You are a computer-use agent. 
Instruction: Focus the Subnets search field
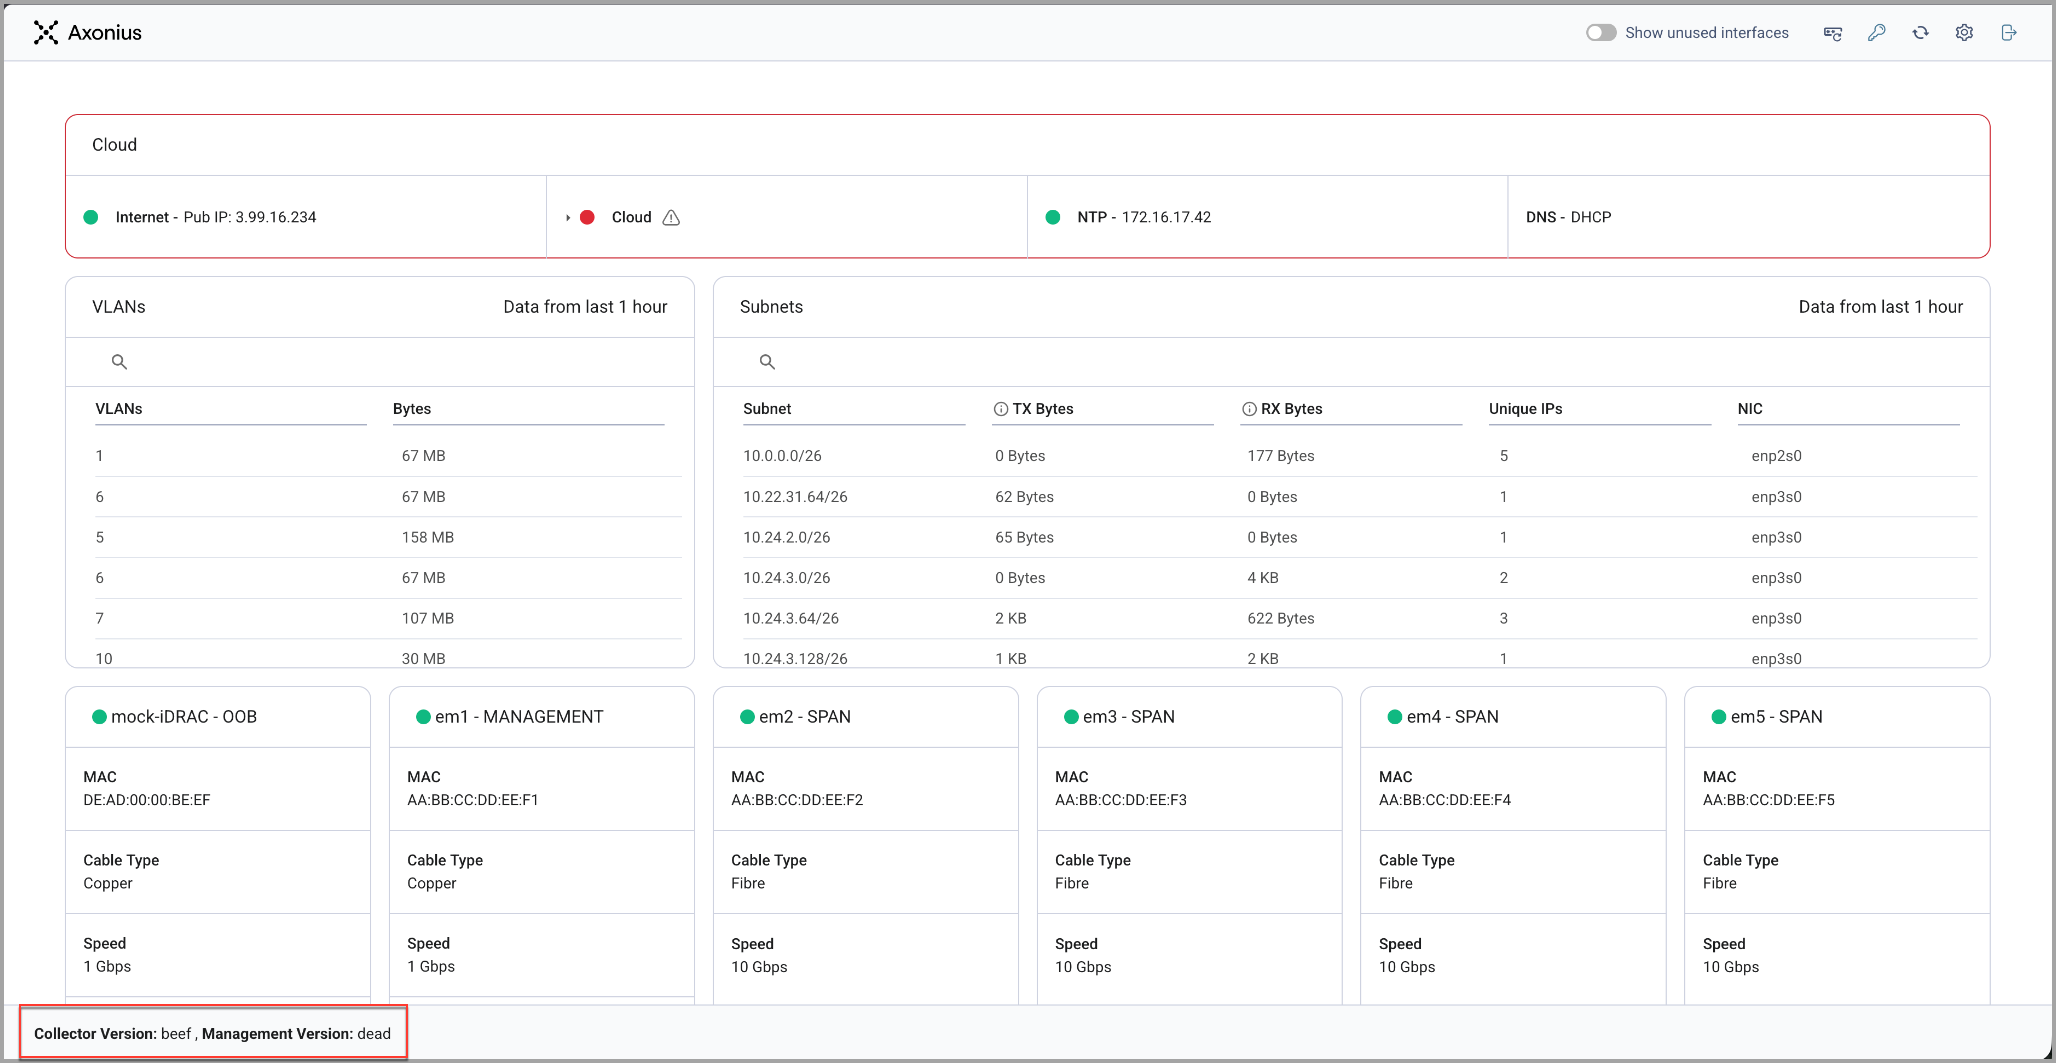click(1351, 362)
